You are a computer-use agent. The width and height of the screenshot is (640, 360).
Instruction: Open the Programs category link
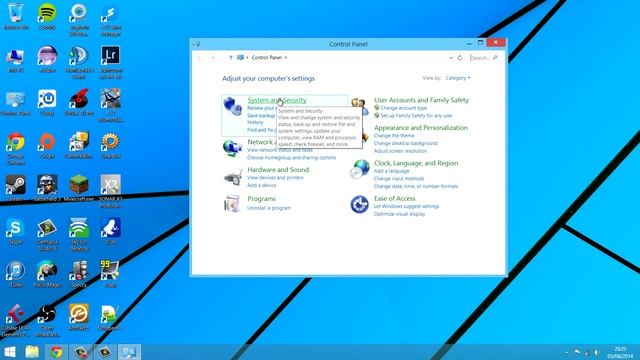click(x=261, y=199)
